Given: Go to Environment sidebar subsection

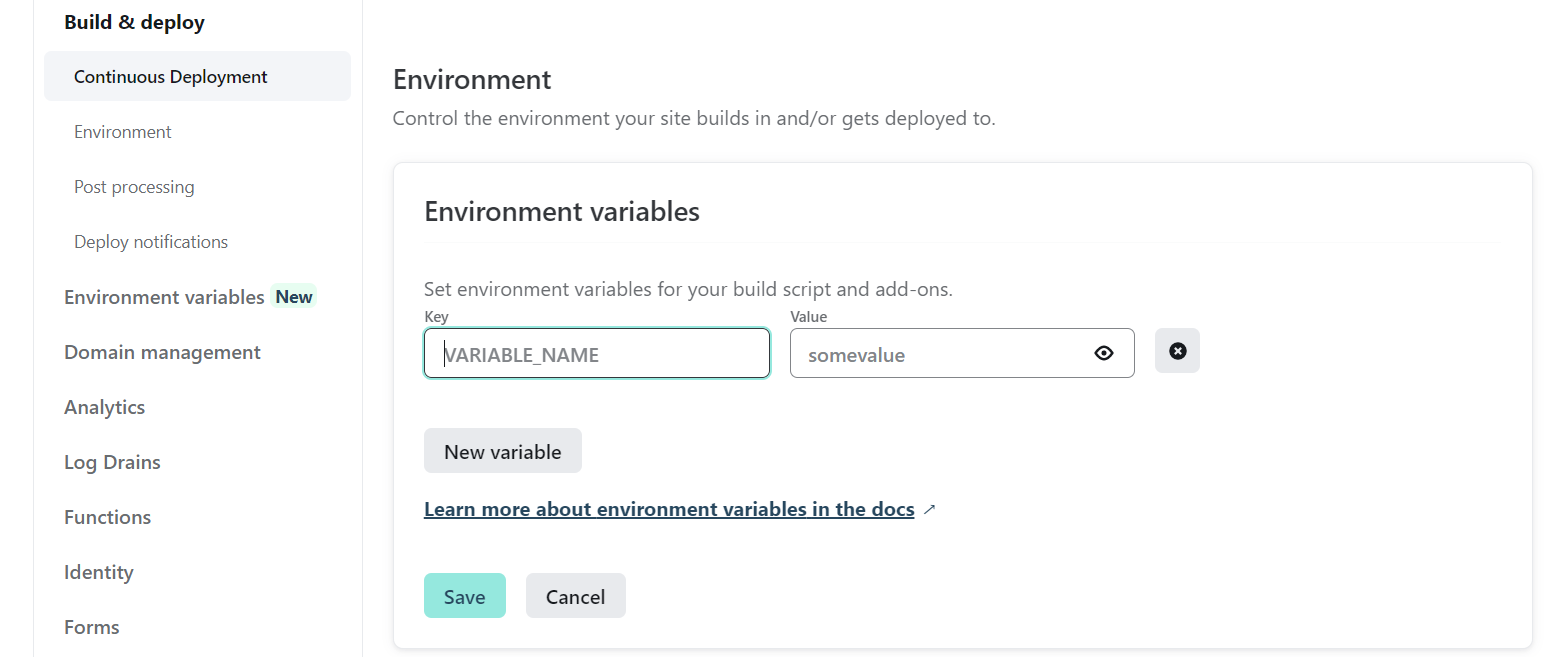Looking at the screenshot, I should click(x=123, y=132).
